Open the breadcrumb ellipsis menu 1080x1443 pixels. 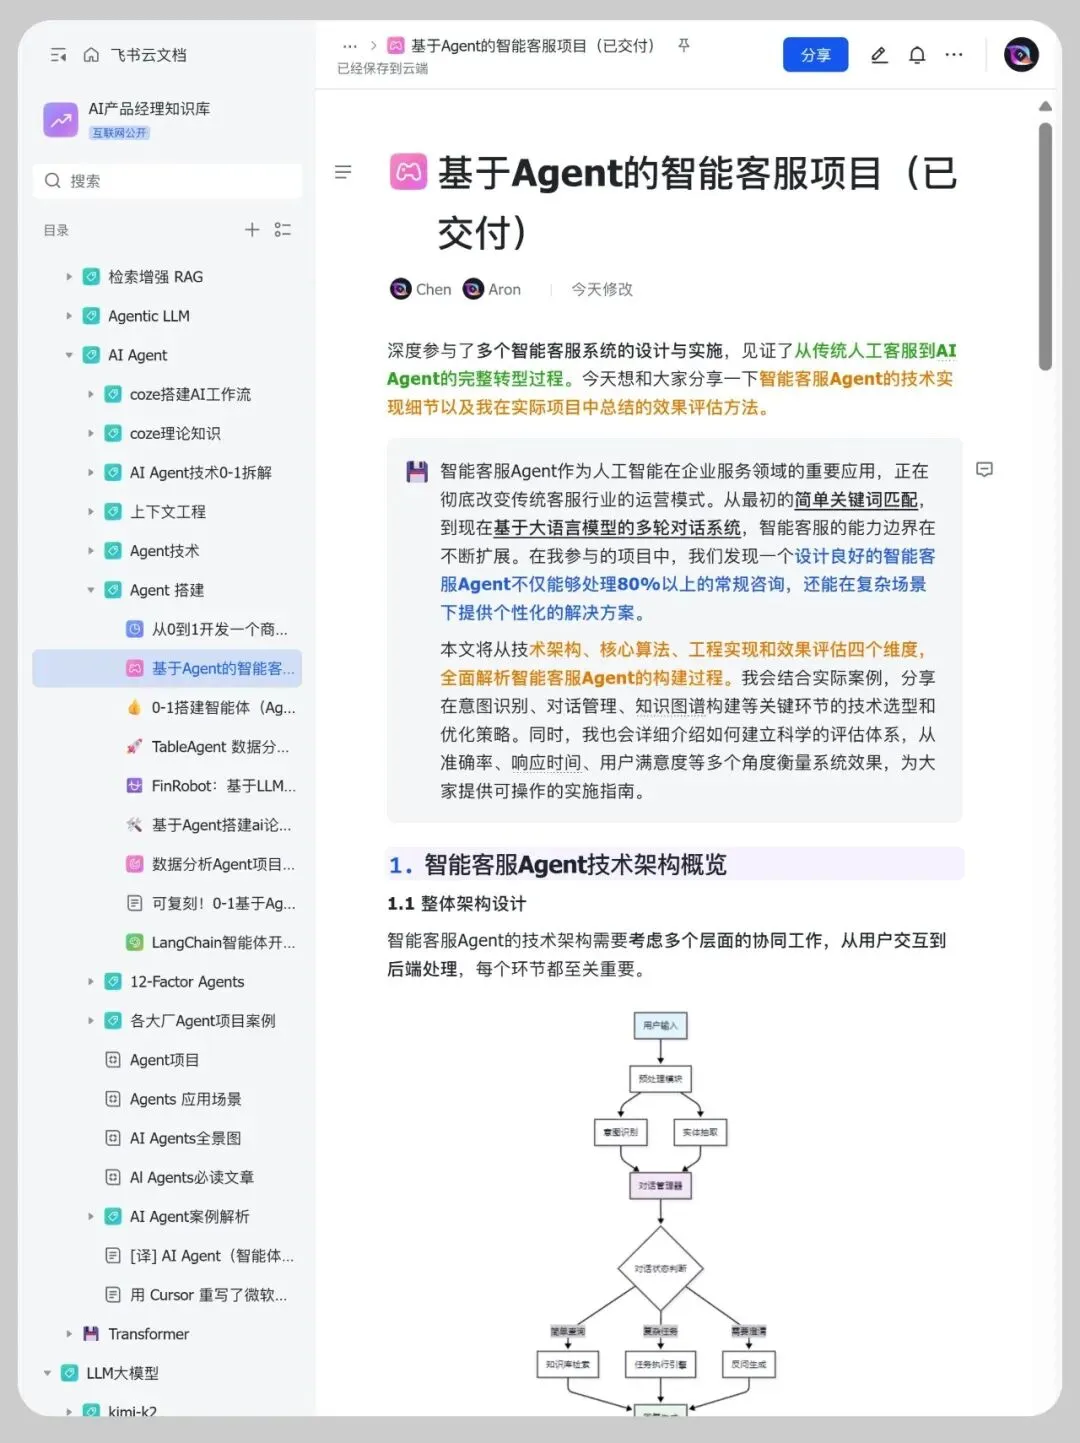coord(349,46)
